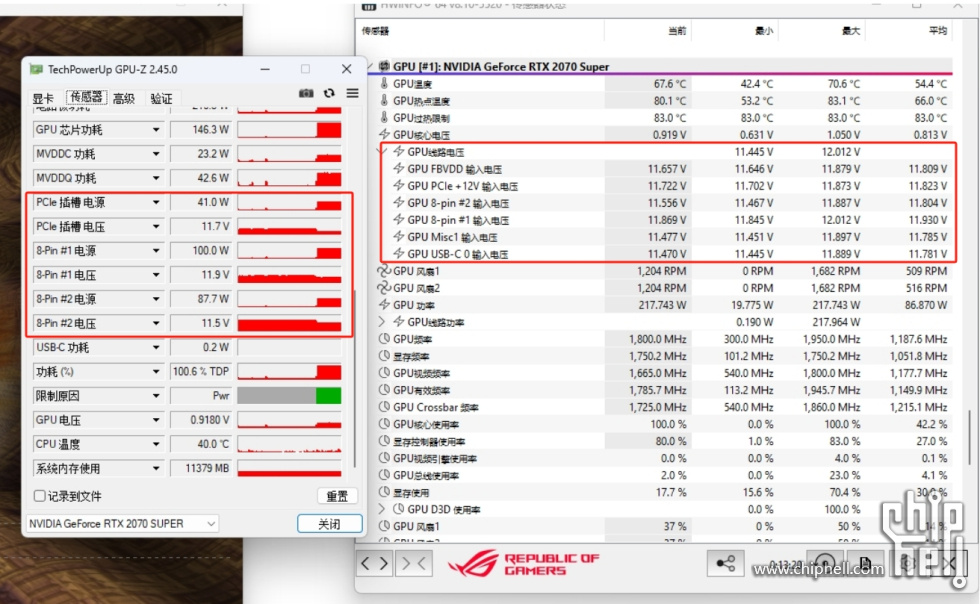Screen dimensions: 980x604
Task: Click the HWiNFO reset clock icon
Action: 824,563
